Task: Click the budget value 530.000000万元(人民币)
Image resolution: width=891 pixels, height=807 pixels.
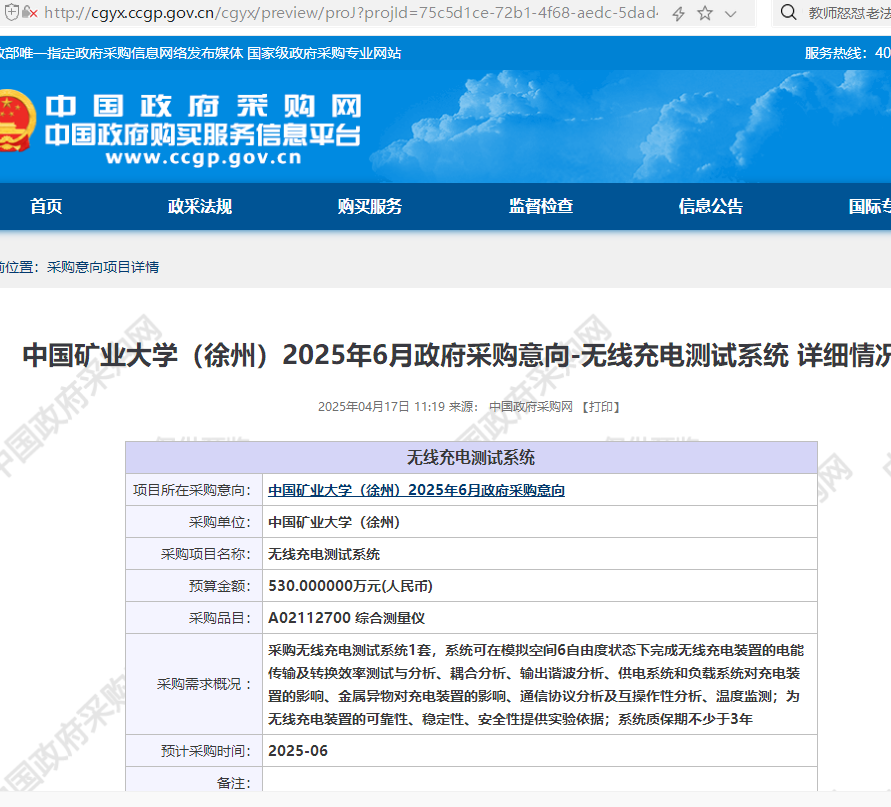Action: tap(350, 586)
